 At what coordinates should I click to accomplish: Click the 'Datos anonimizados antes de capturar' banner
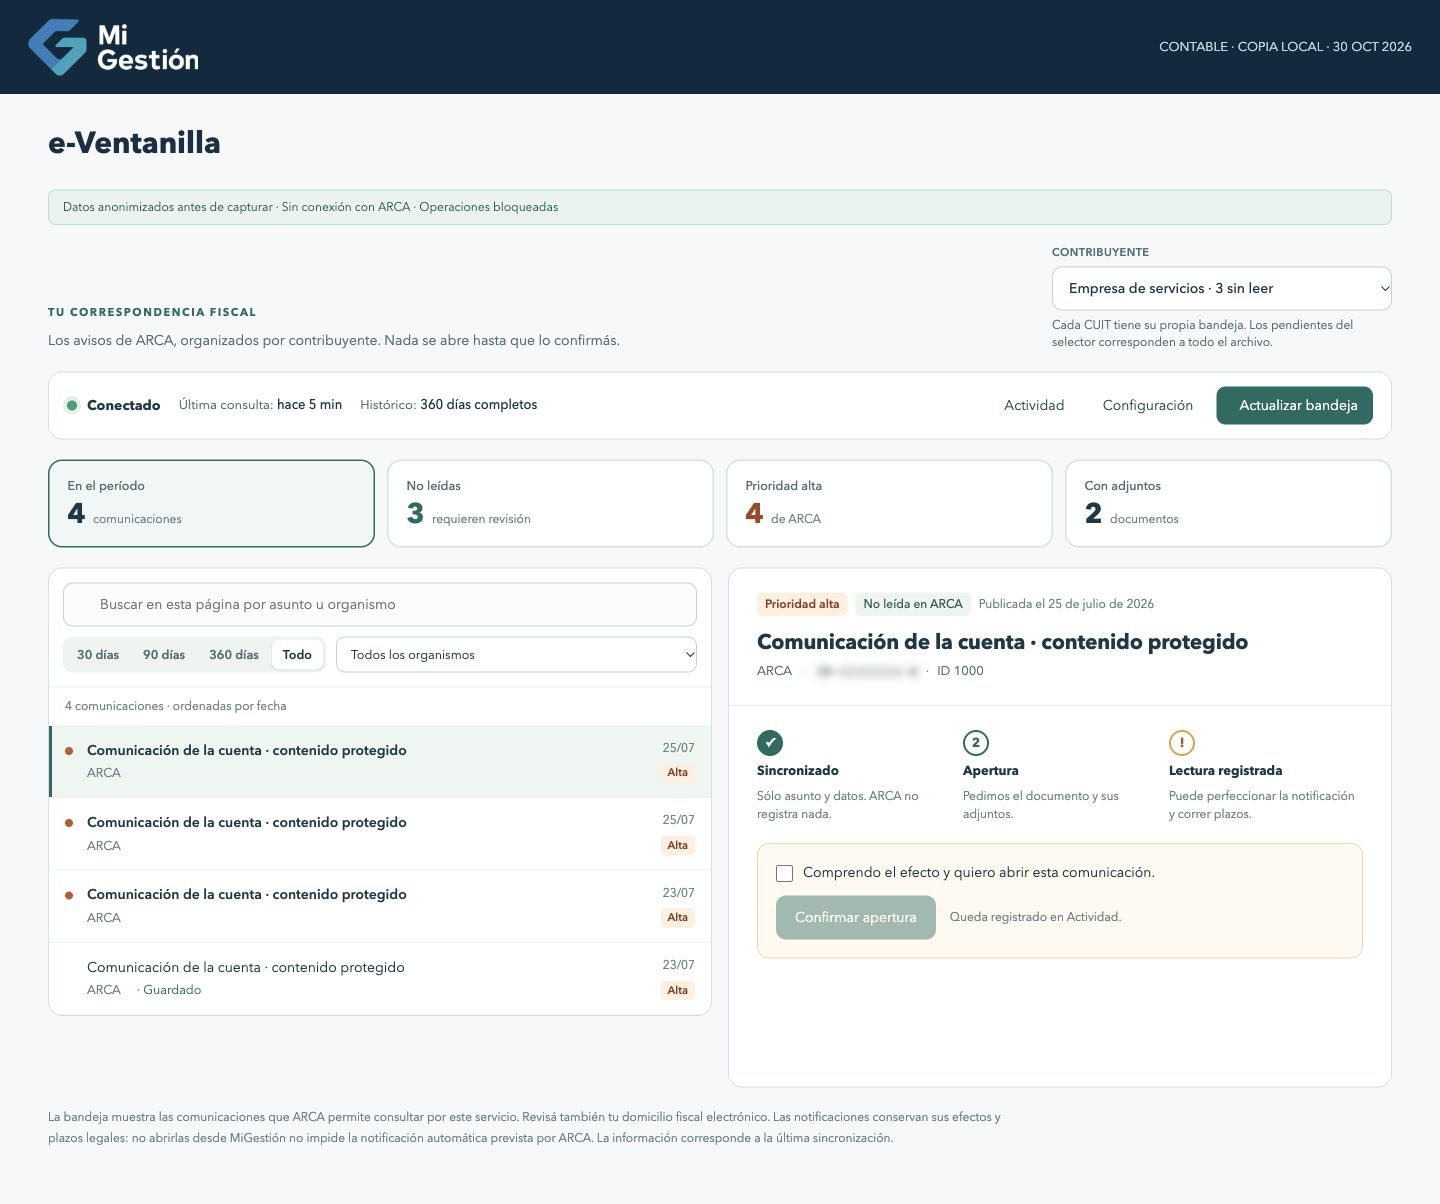click(720, 207)
